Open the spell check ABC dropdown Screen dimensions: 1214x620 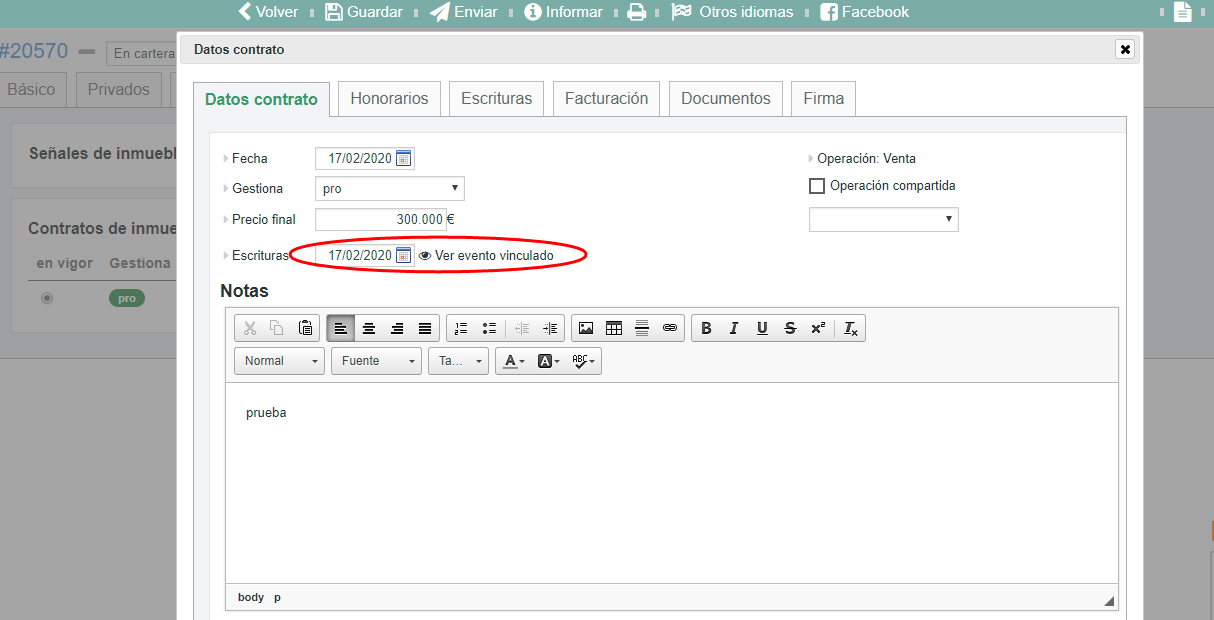coord(584,361)
